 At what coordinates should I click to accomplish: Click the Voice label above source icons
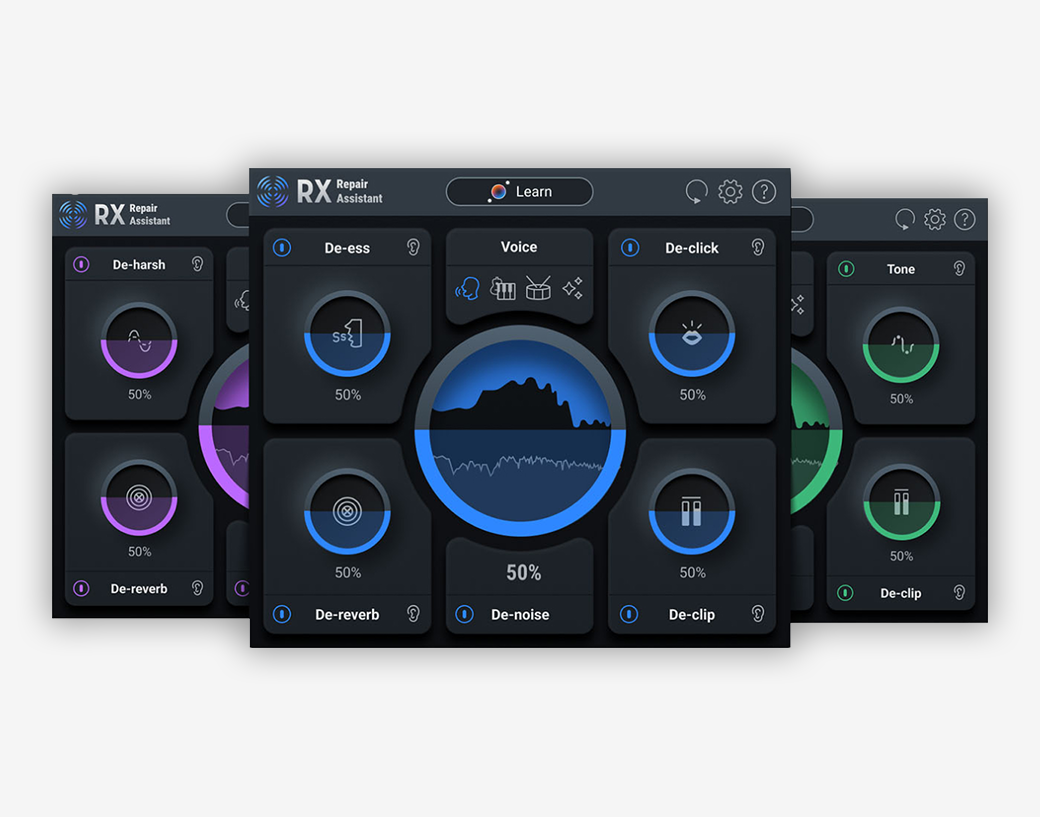[x=519, y=247]
